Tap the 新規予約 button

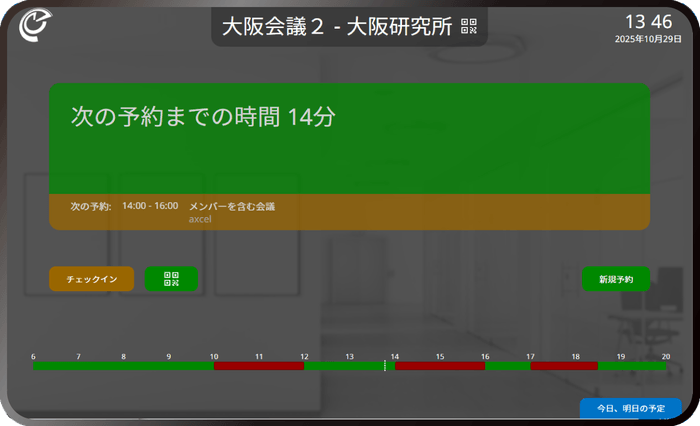[x=616, y=279]
